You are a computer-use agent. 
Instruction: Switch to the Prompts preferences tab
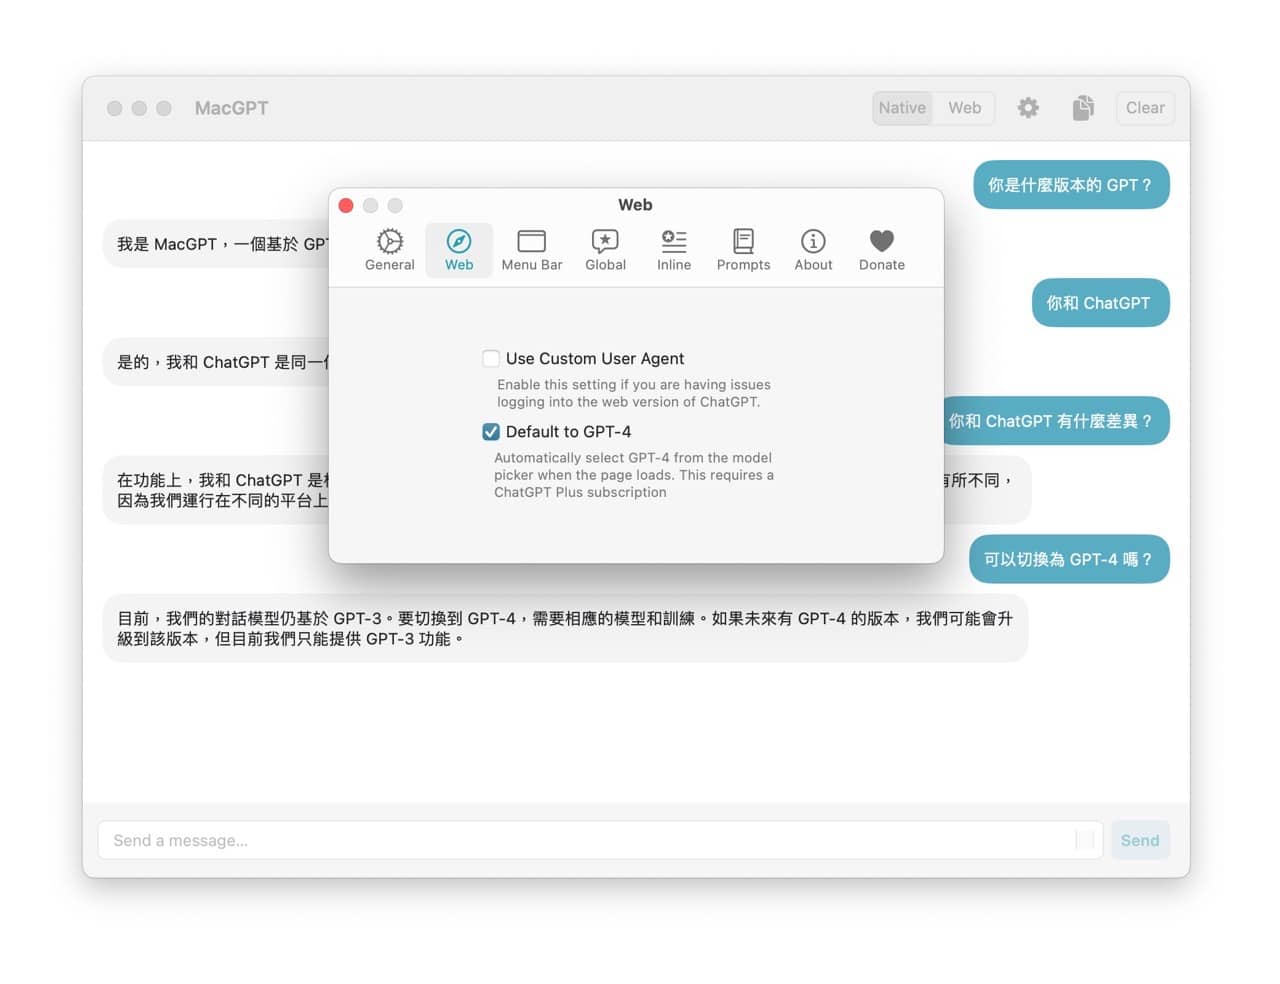(x=743, y=250)
